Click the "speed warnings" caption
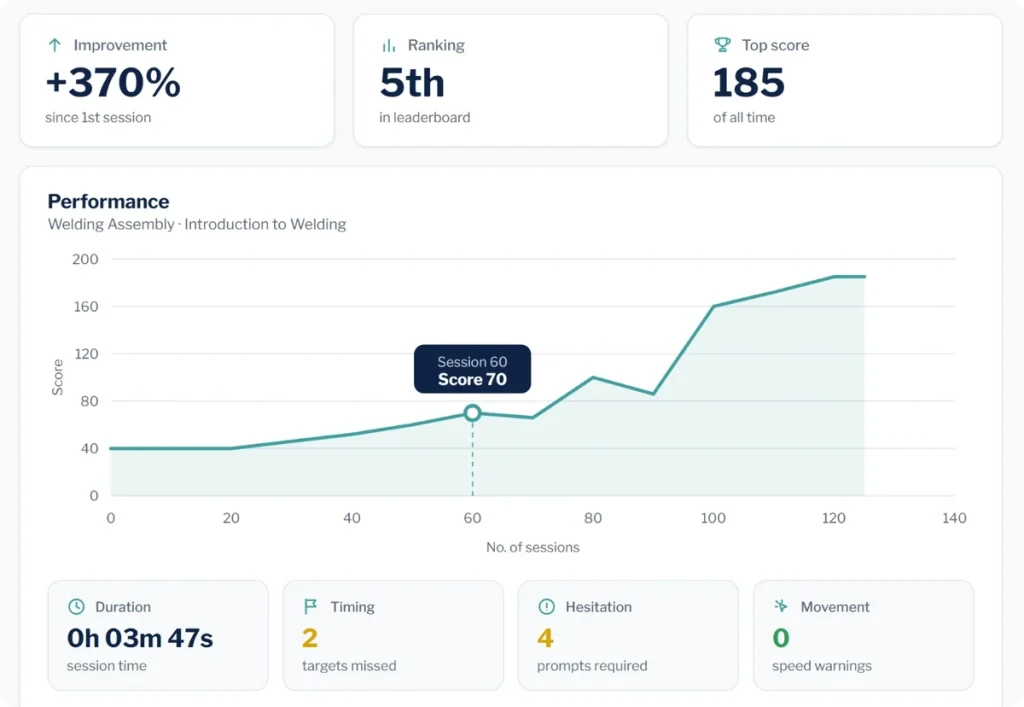 (822, 666)
